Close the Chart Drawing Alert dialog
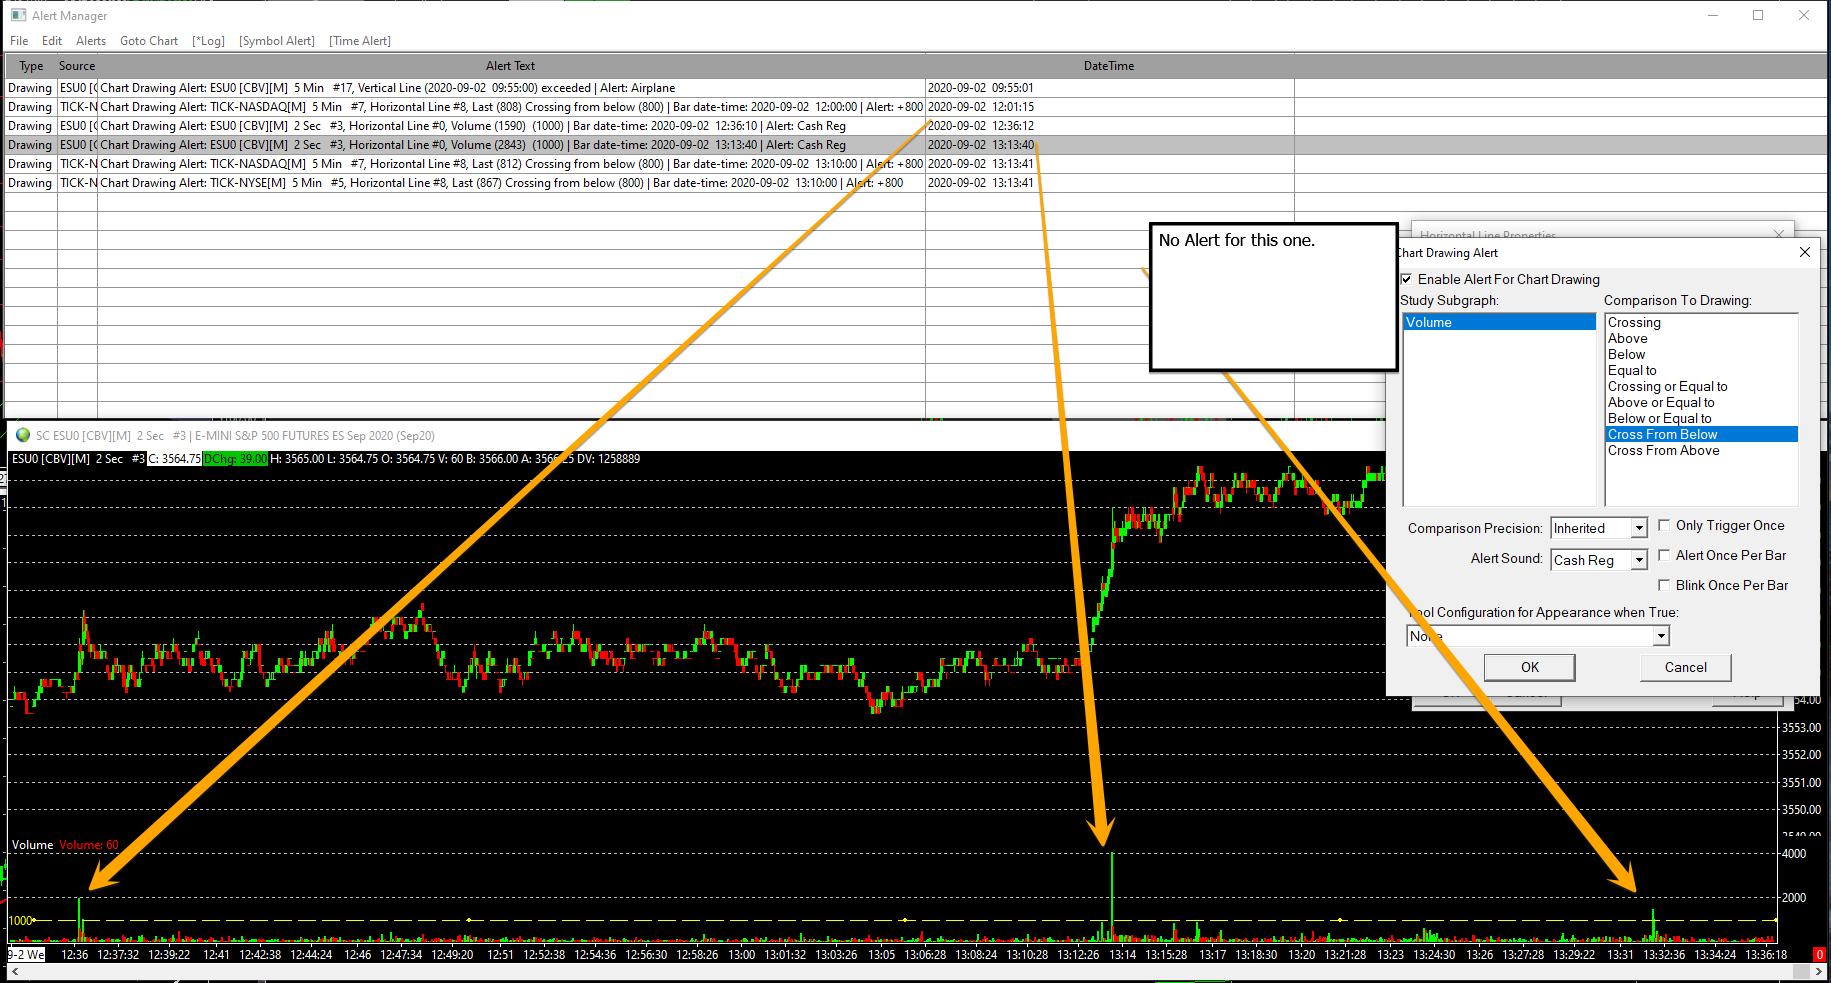 pyautogui.click(x=1805, y=252)
